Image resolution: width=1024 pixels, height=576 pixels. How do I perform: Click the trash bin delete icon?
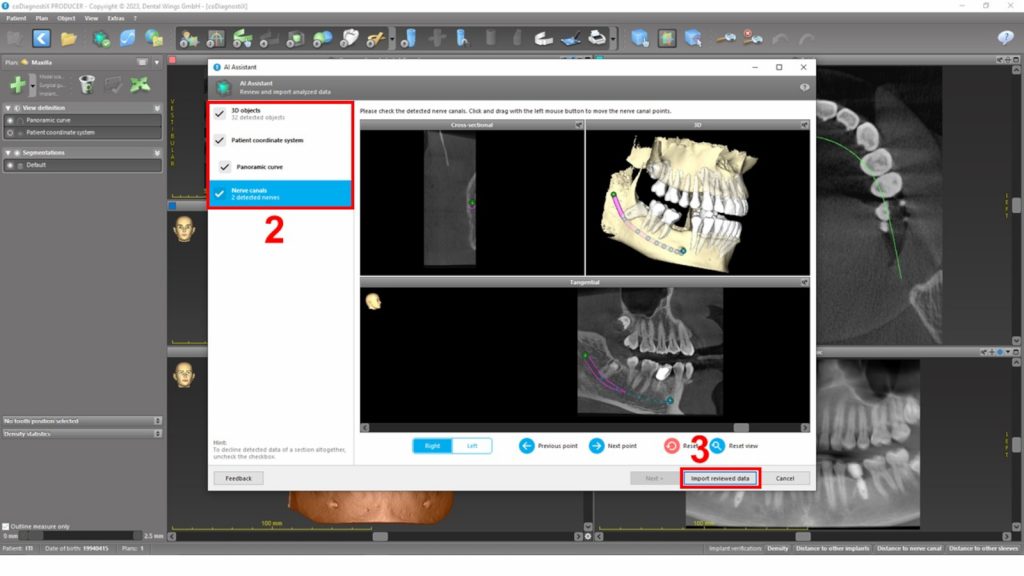pos(86,84)
